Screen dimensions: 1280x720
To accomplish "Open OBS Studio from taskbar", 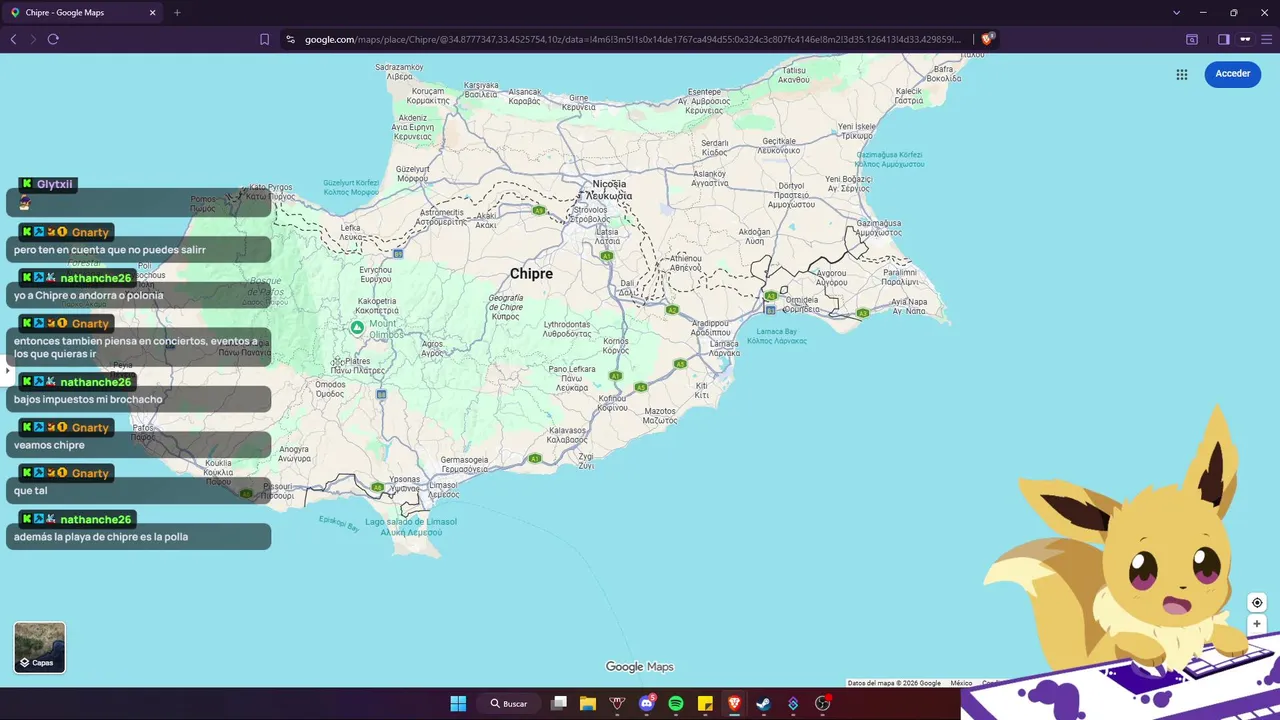I will pyautogui.click(x=822, y=703).
